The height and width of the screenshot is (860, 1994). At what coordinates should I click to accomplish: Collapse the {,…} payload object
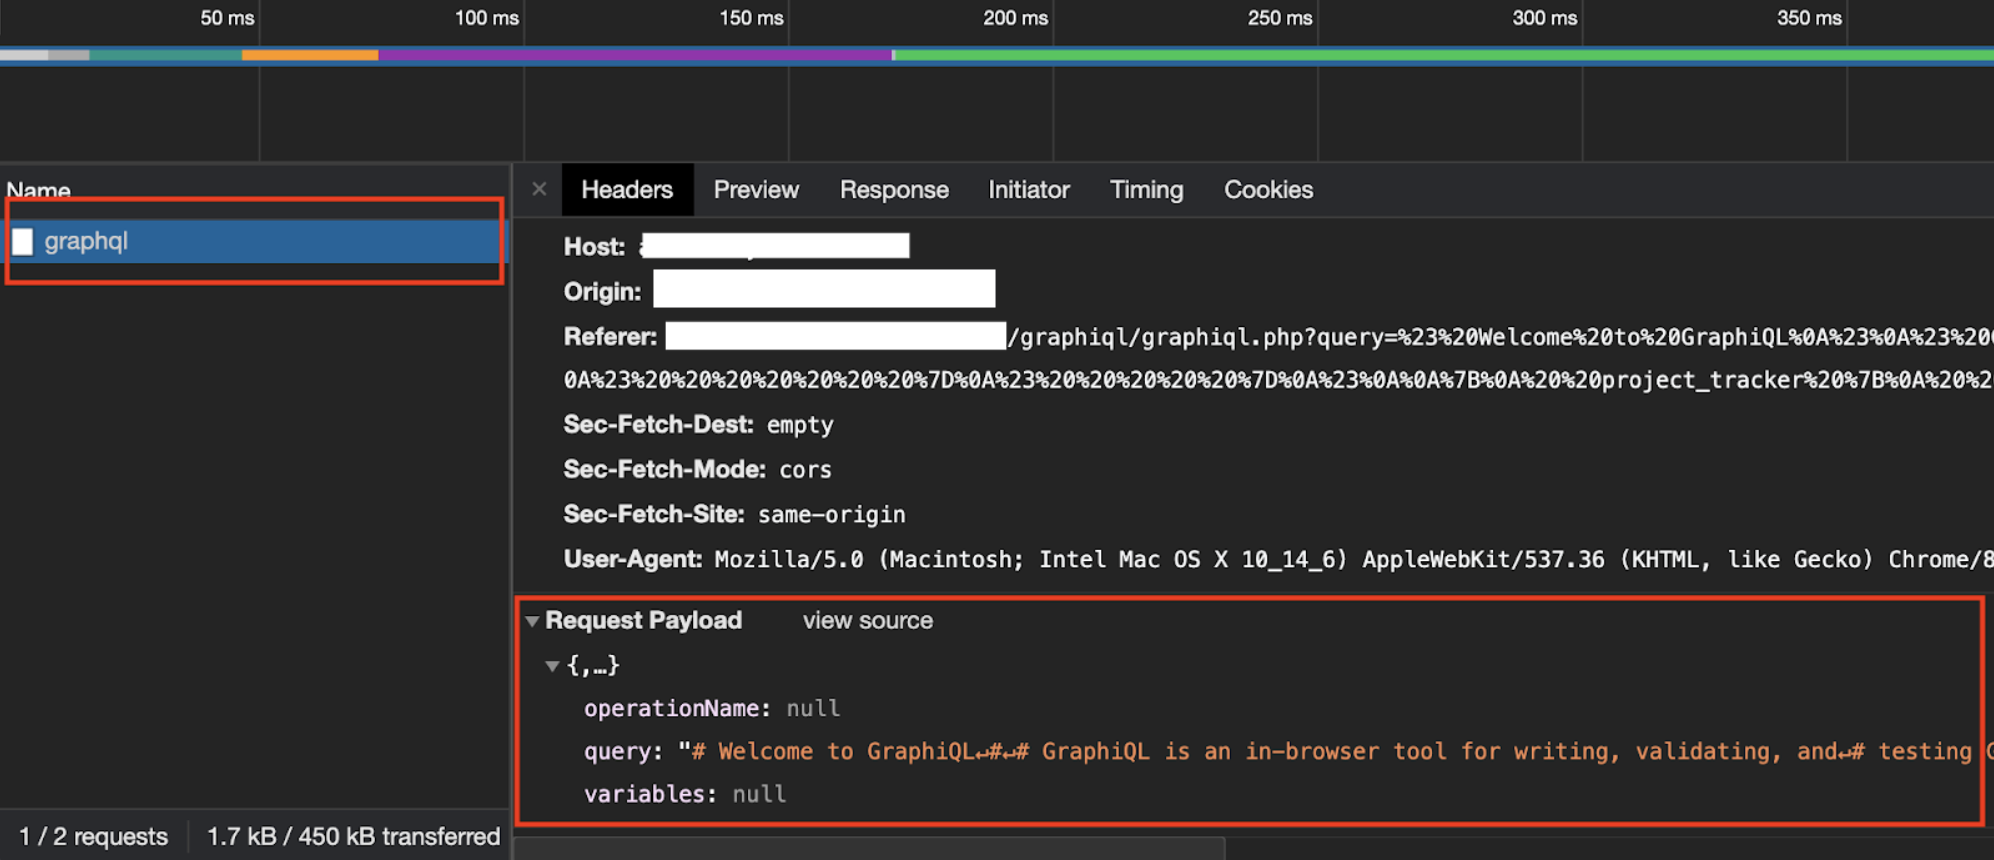[x=552, y=666]
